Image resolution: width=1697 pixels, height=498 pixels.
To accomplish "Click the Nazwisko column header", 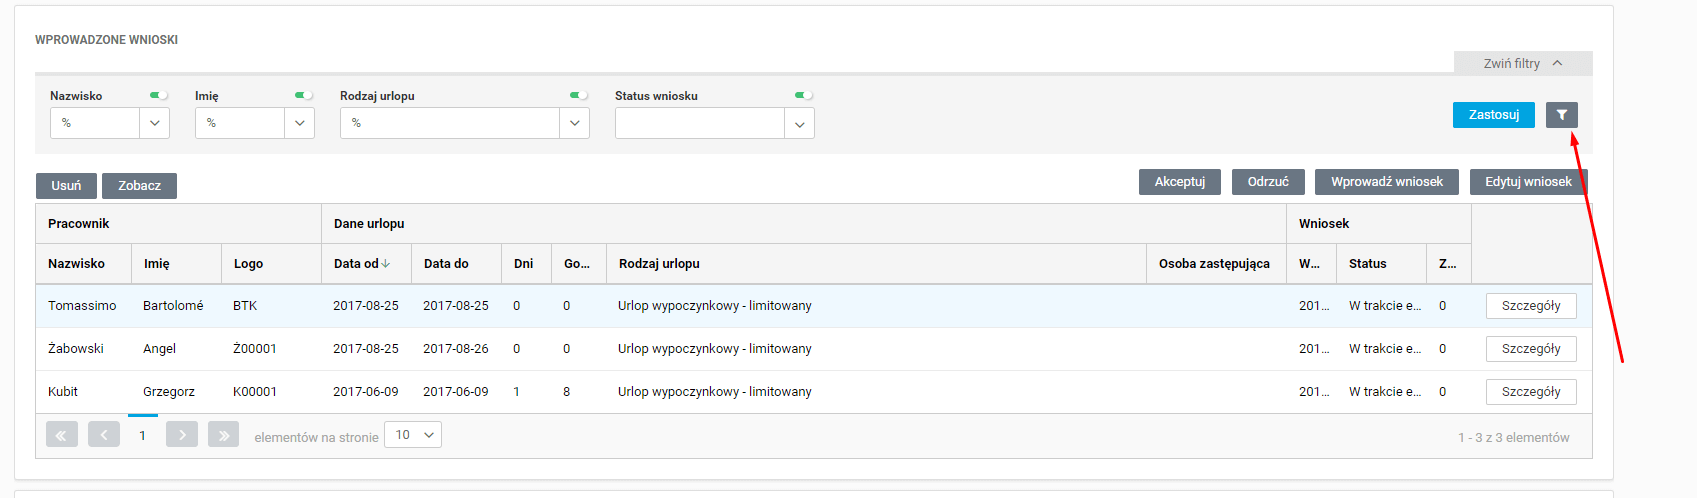I will point(76,264).
